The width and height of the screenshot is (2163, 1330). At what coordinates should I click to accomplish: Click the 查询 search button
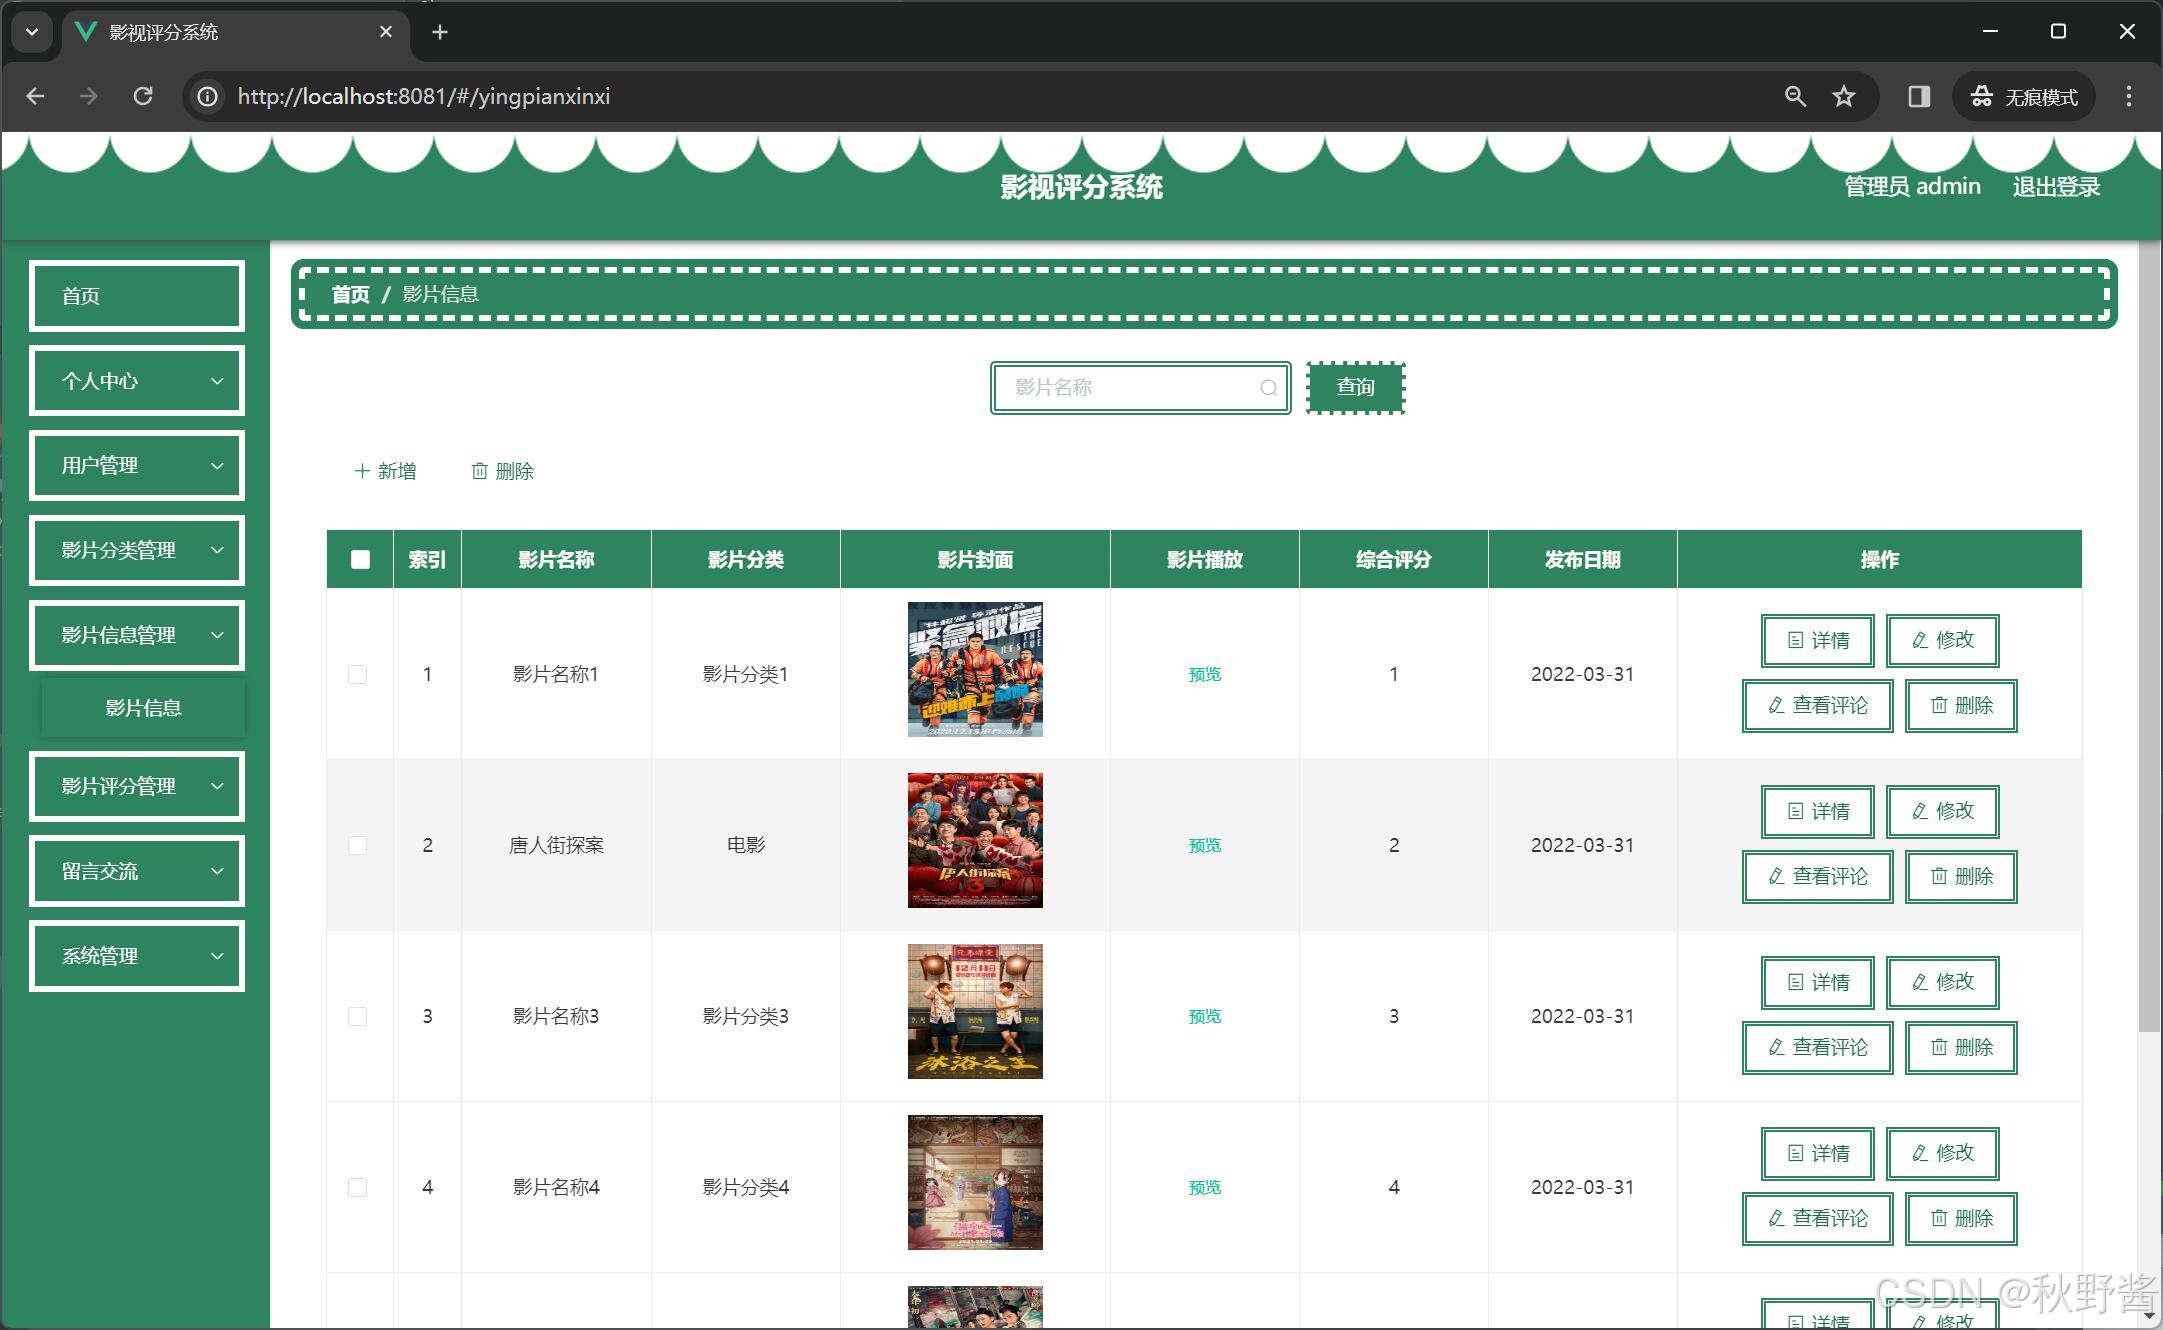[x=1355, y=388]
